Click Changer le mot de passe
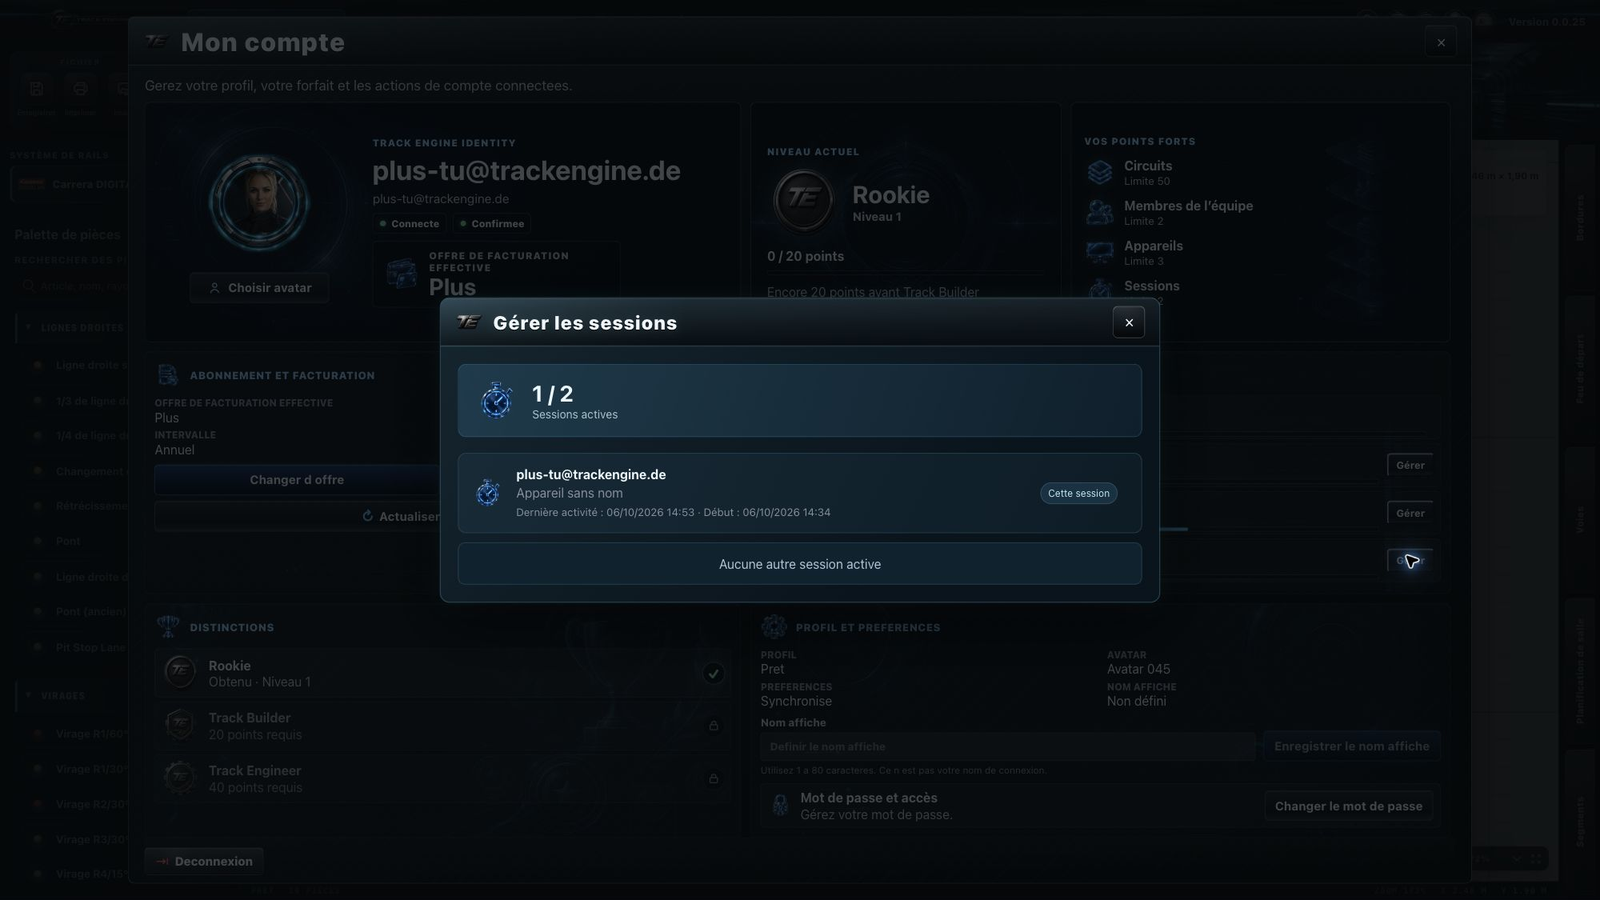1600x900 pixels. (x=1348, y=806)
